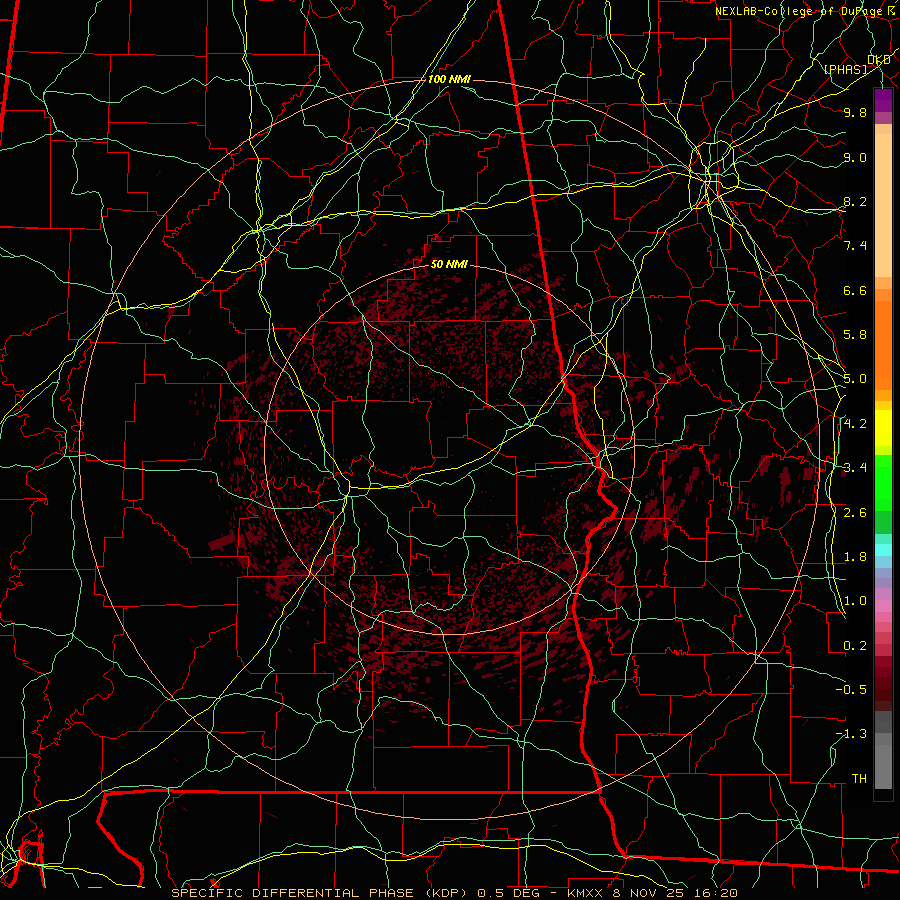Click the 5.8 value on color scale
Viewport: 900px width, 900px height.
(855, 335)
